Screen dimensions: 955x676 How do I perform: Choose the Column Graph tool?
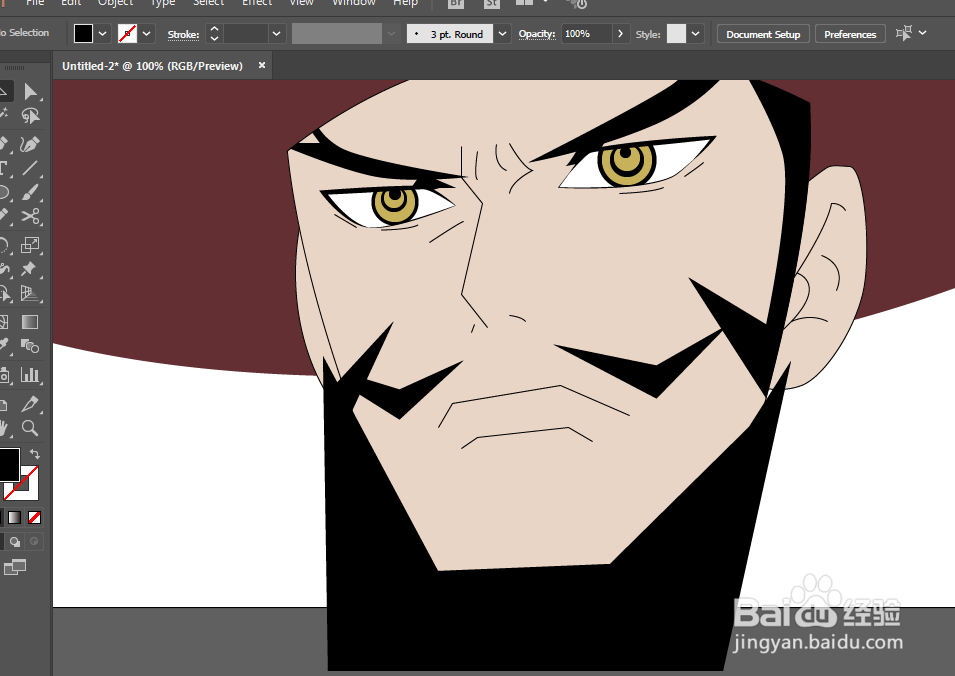[x=29, y=374]
